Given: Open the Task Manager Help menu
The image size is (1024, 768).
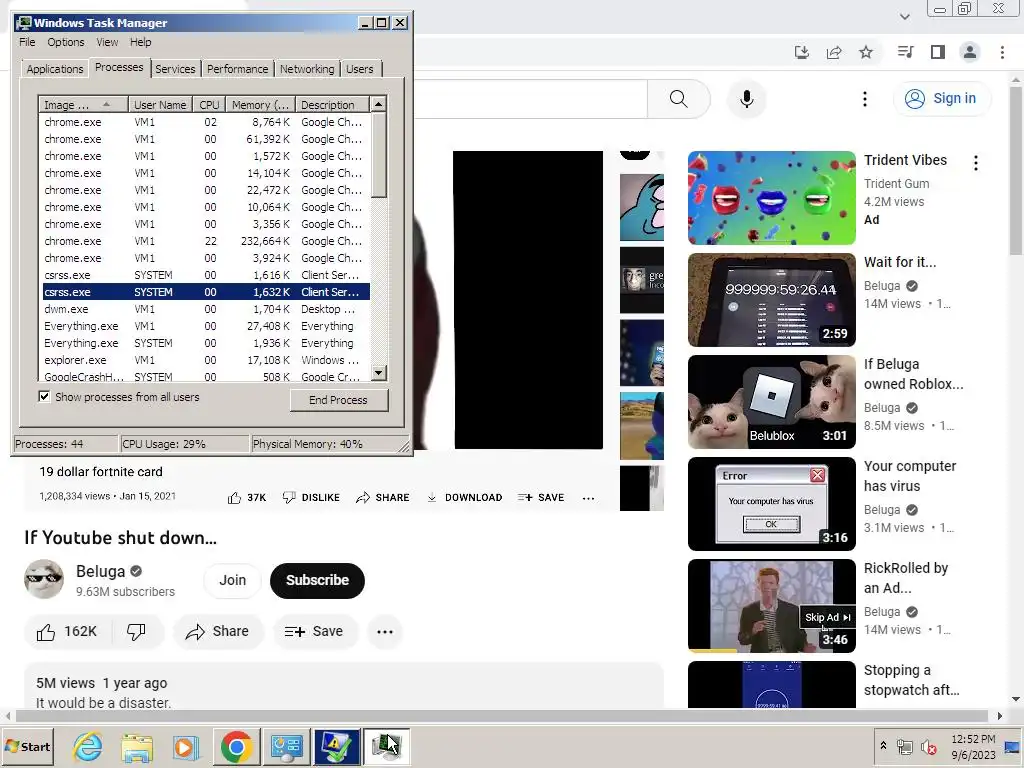Looking at the screenshot, I should (x=140, y=42).
